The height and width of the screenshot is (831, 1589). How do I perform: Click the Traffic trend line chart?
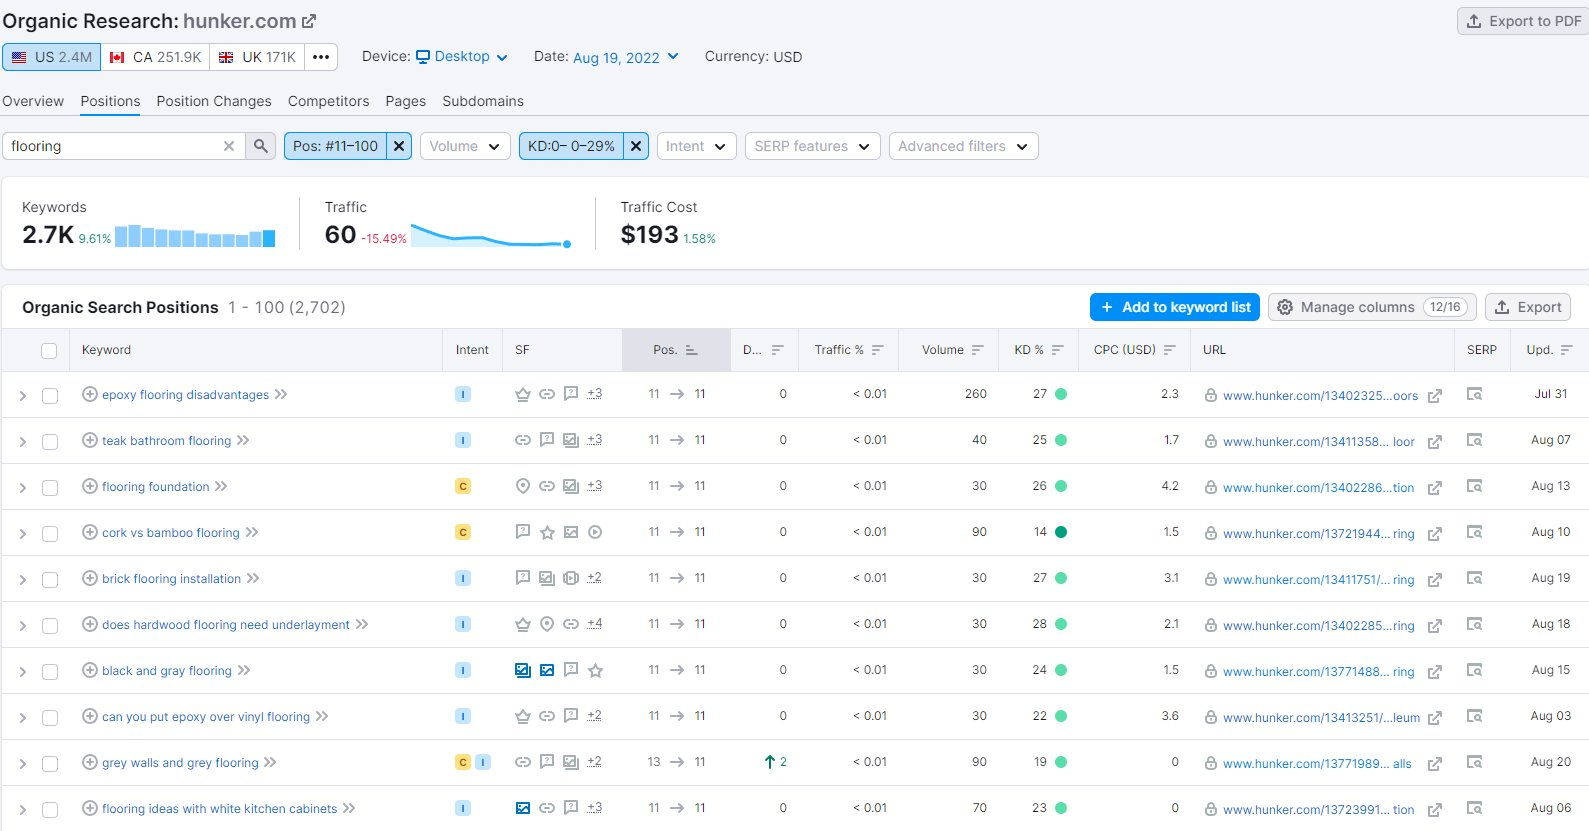[491, 236]
